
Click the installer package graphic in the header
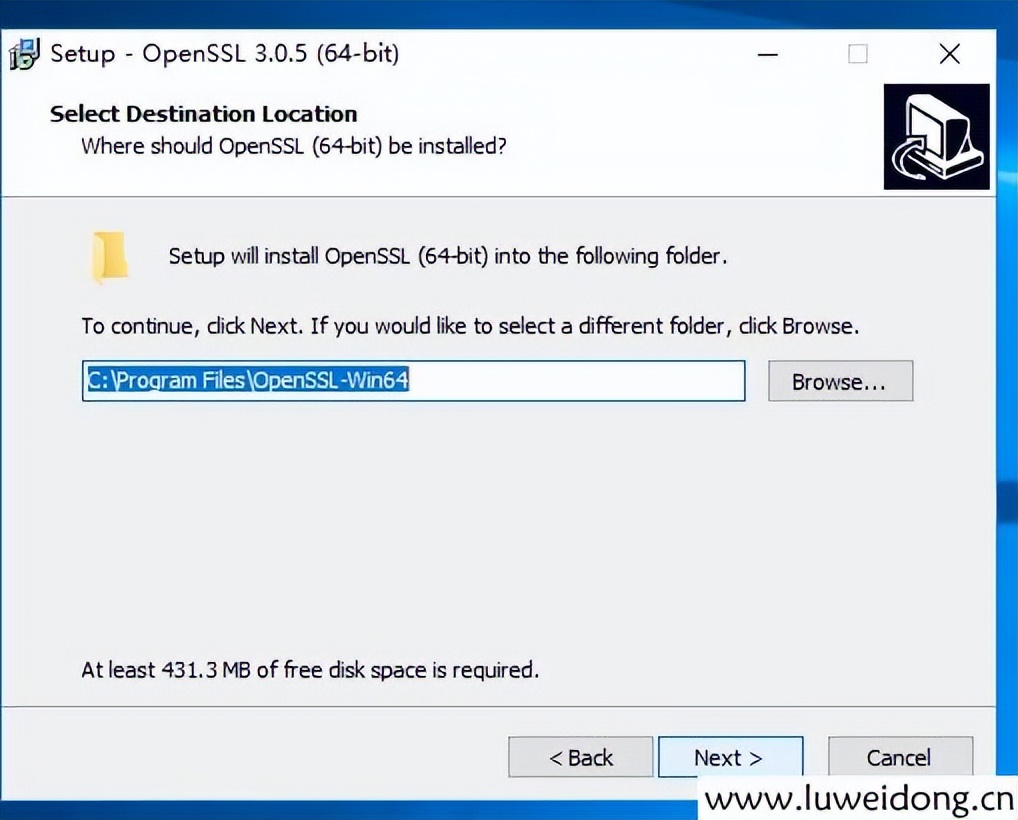(x=935, y=136)
